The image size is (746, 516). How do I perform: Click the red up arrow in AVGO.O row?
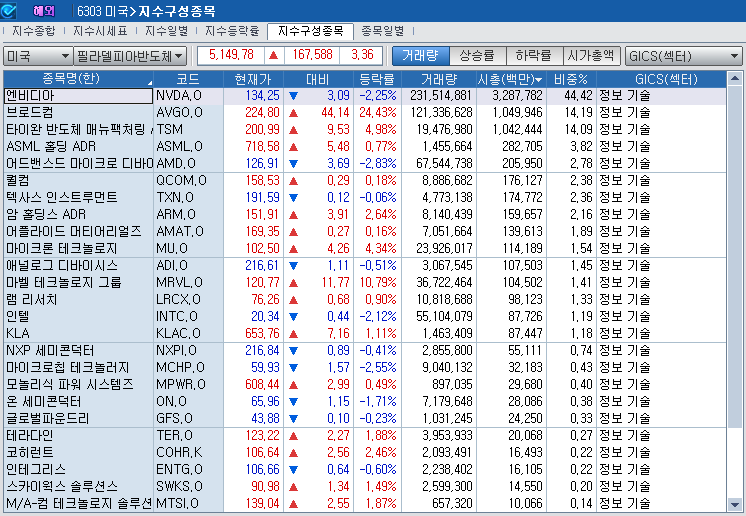(x=294, y=113)
